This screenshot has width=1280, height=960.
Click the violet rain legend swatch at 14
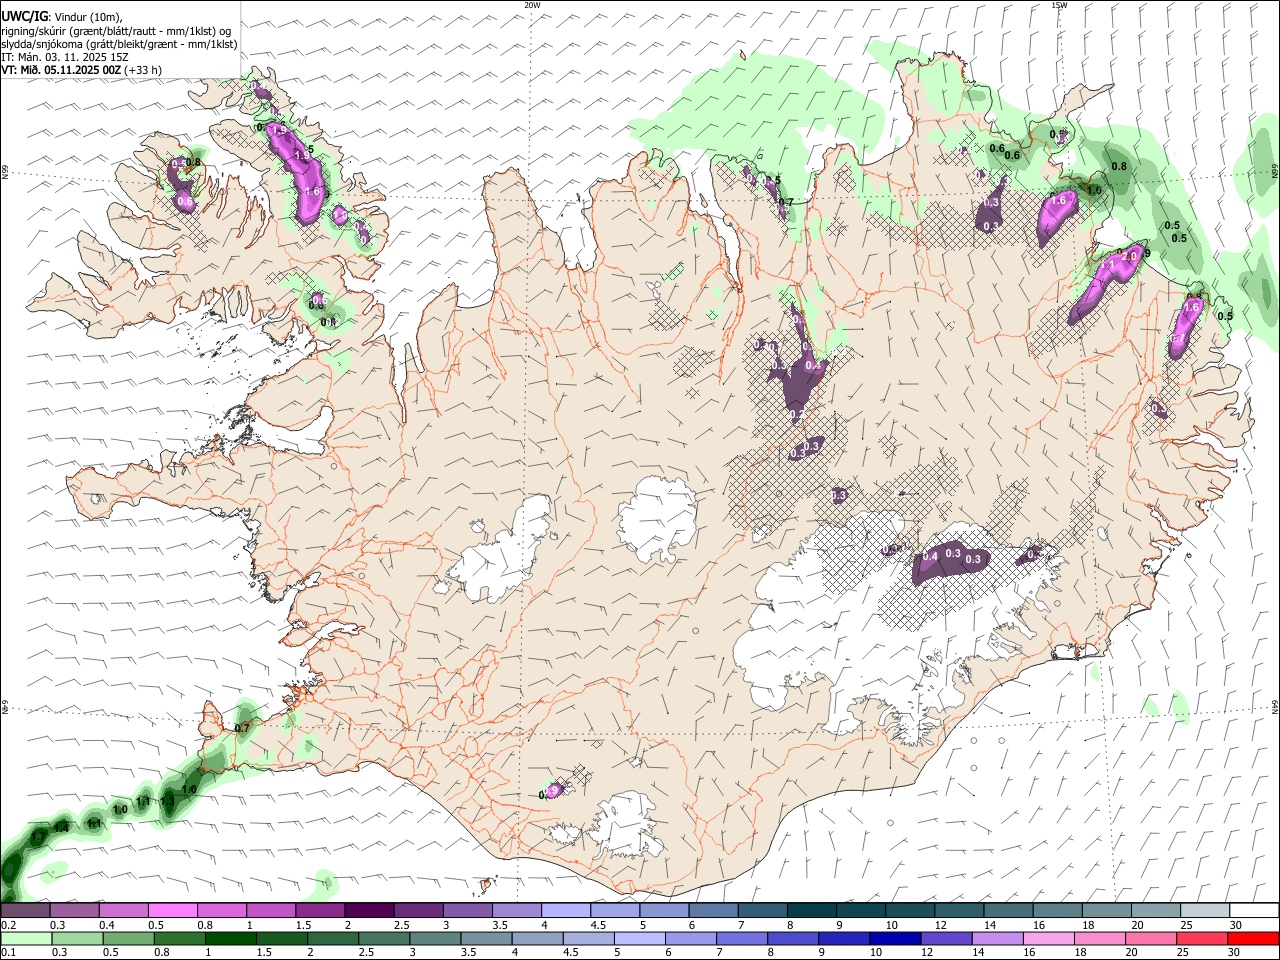click(x=997, y=939)
